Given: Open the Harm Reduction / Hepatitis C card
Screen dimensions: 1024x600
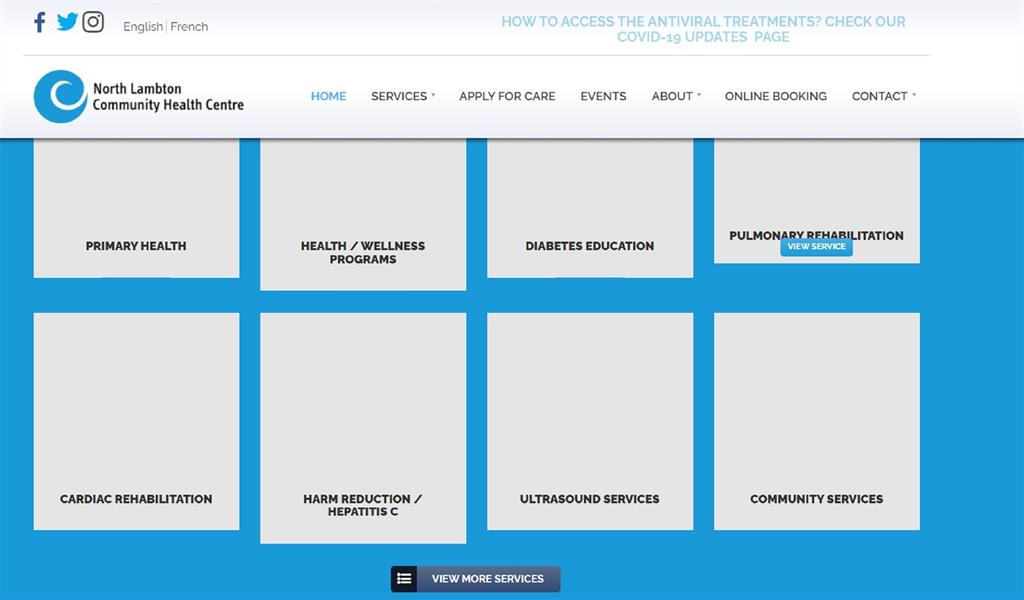Looking at the screenshot, I should tap(363, 428).
